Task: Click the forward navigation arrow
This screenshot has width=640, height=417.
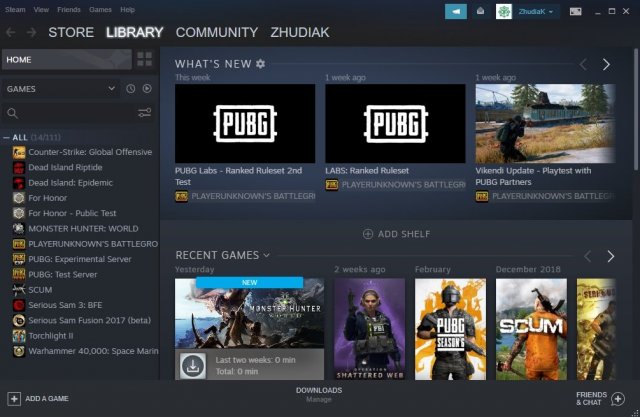Action: click(31, 32)
